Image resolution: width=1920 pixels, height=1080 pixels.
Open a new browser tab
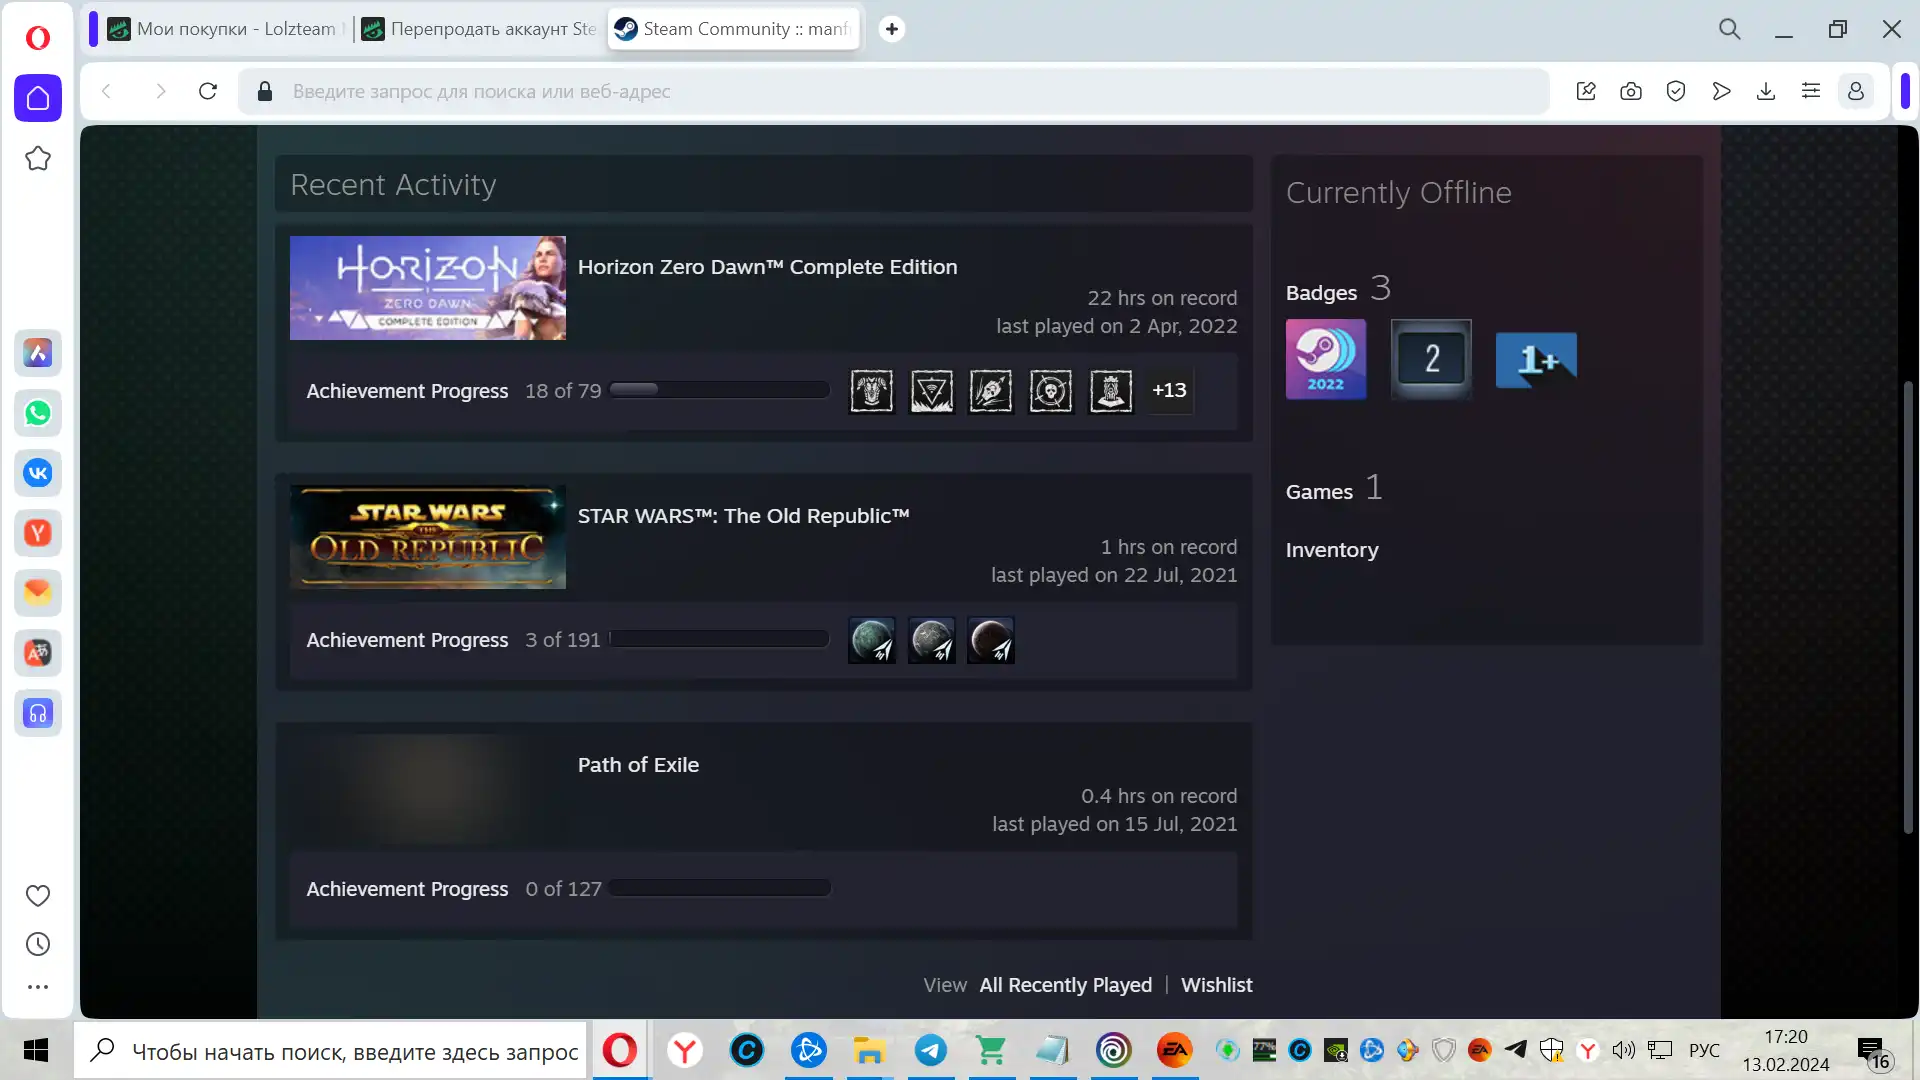pyautogui.click(x=892, y=29)
